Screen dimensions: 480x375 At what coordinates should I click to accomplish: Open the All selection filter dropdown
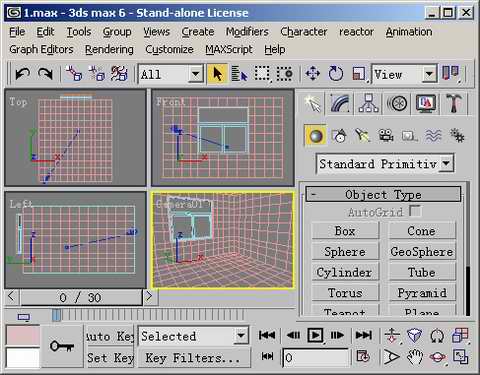tap(171, 74)
